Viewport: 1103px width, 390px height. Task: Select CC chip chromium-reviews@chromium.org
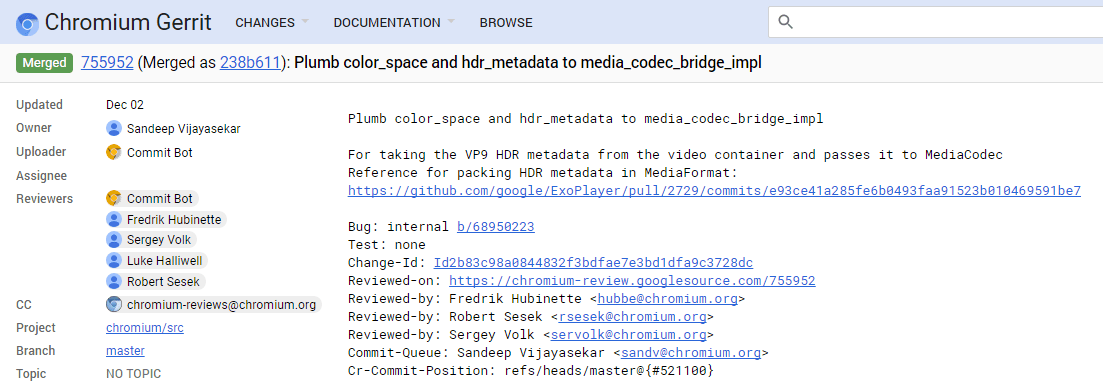coord(213,305)
